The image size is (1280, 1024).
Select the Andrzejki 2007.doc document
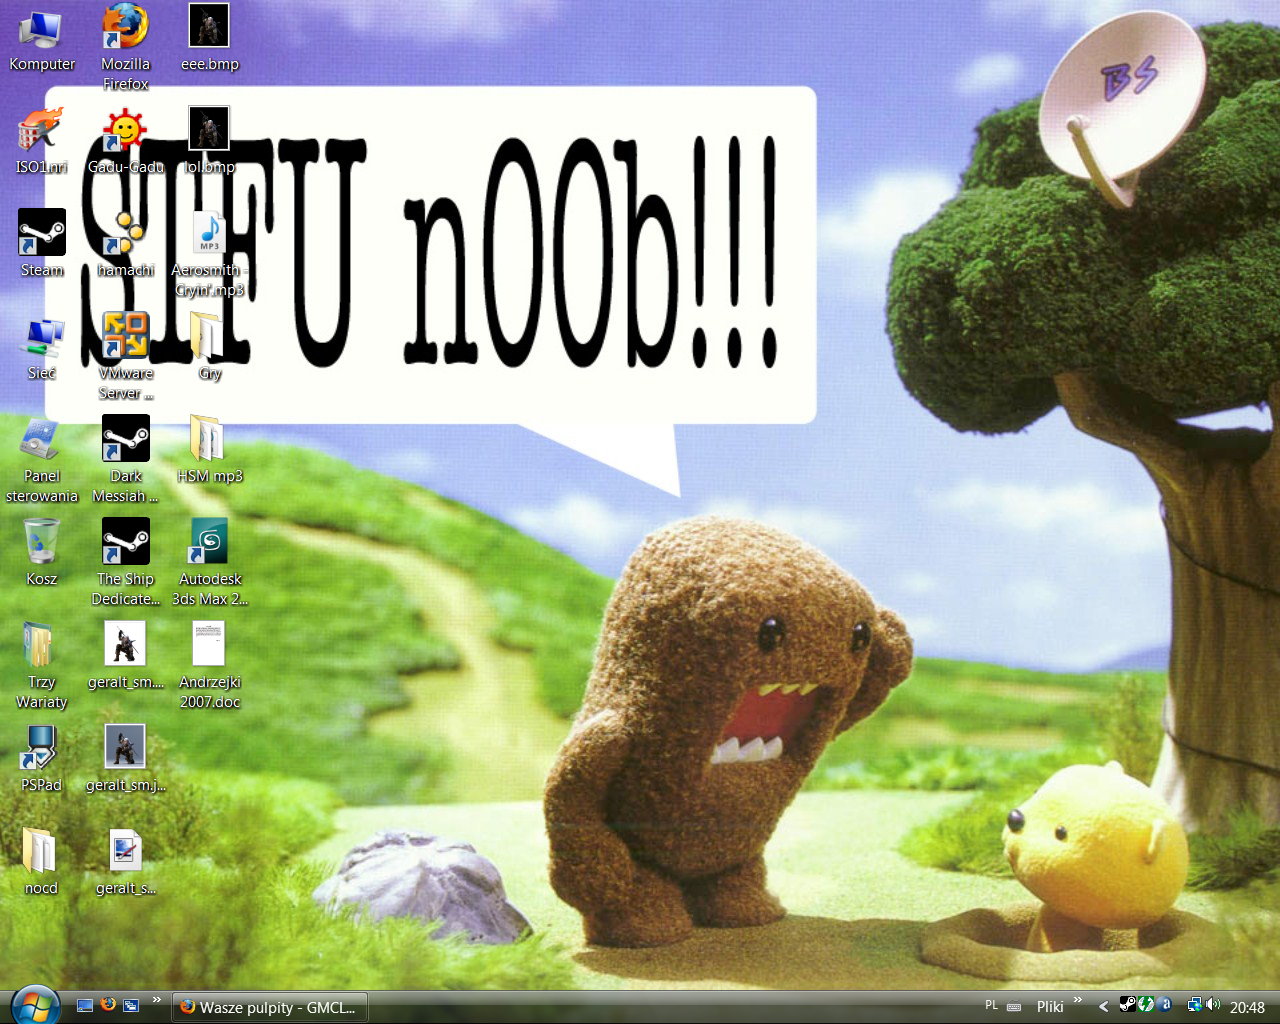point(209,645)
